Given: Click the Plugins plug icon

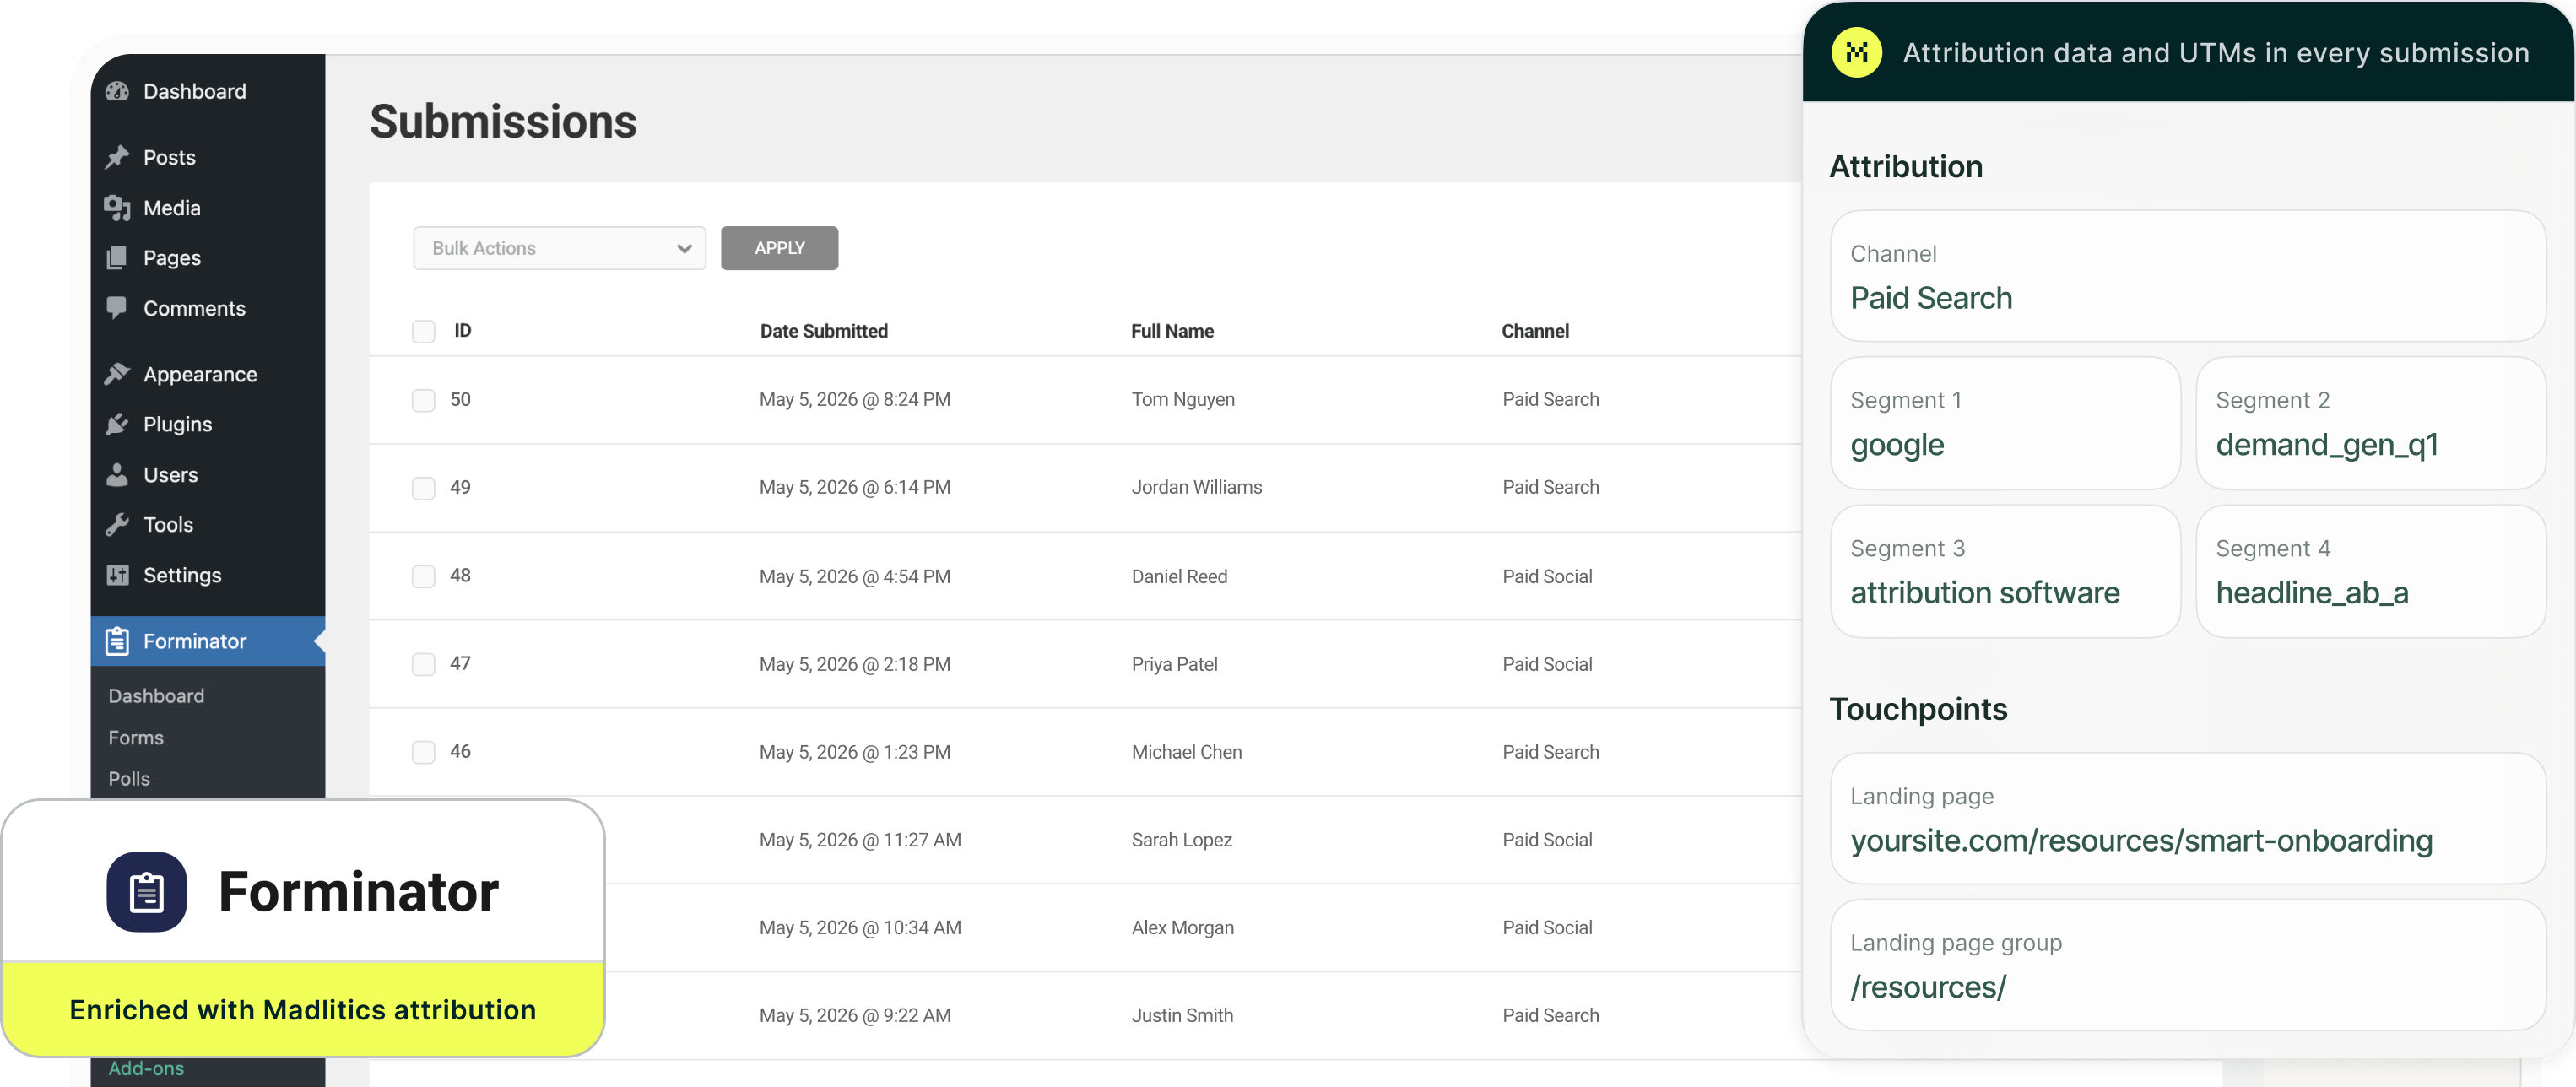Looking at the screenshot, I should point(117,424).
